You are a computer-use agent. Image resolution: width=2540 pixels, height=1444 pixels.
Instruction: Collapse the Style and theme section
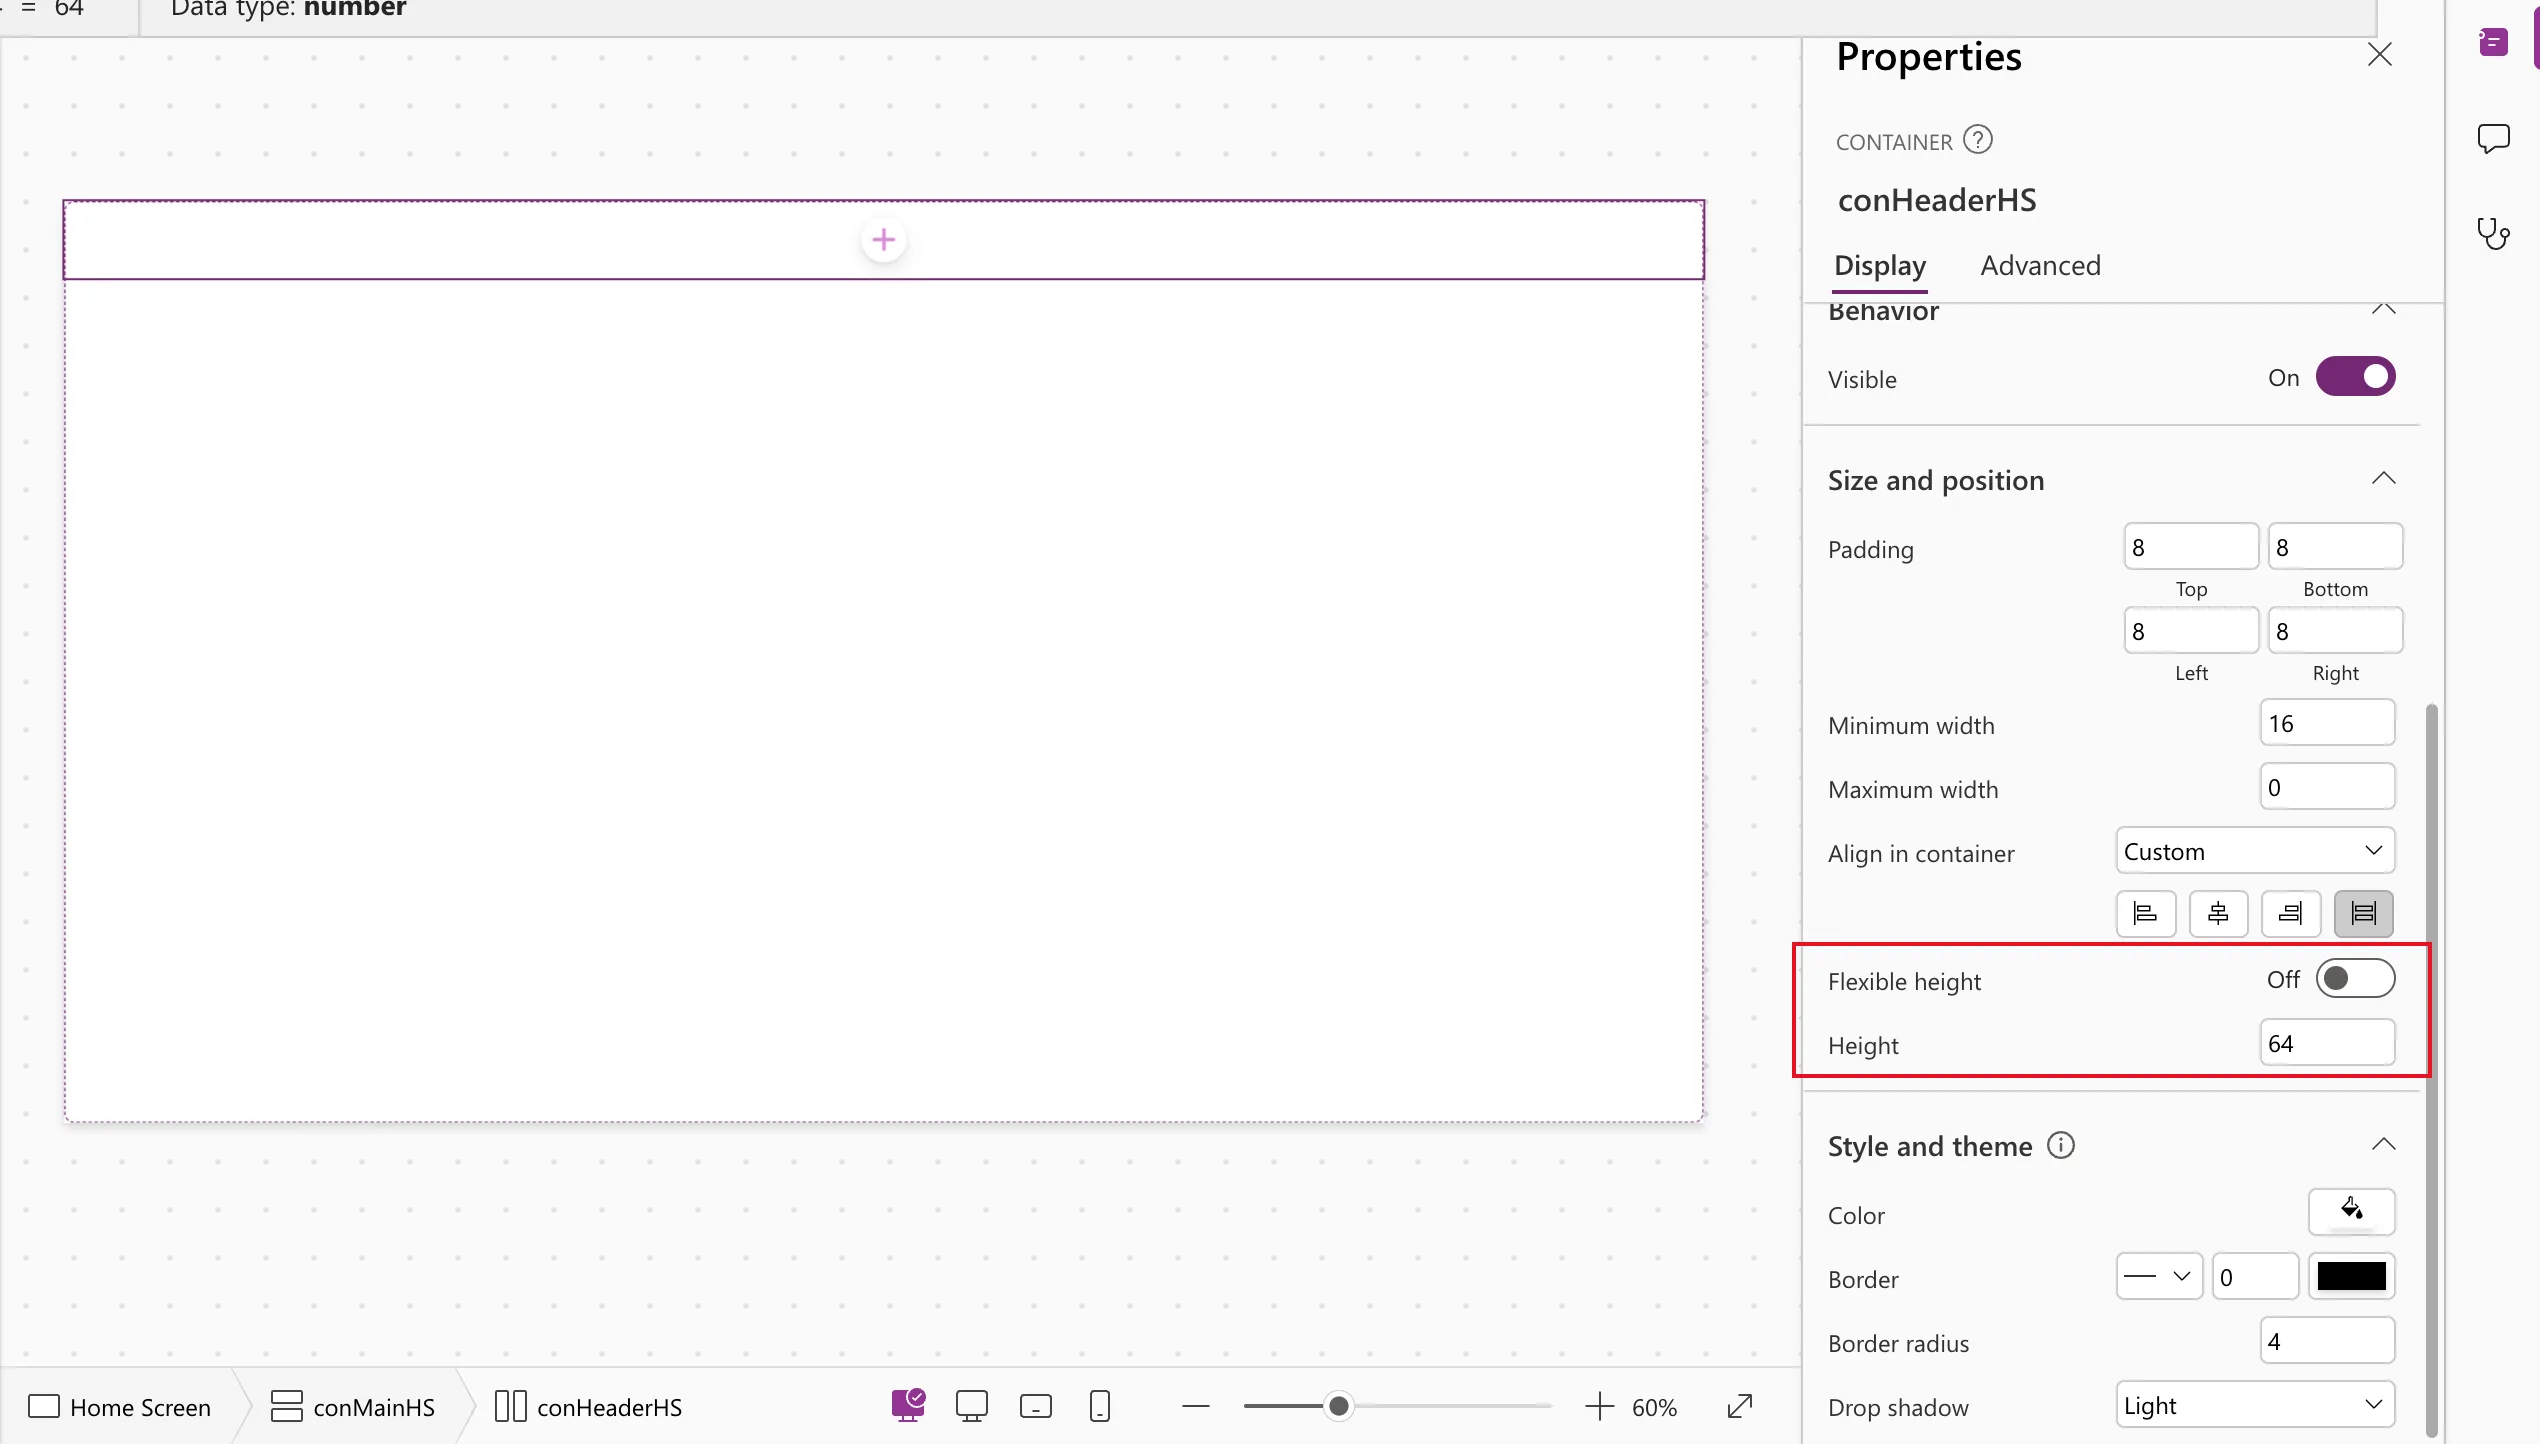point(2383,1145)
